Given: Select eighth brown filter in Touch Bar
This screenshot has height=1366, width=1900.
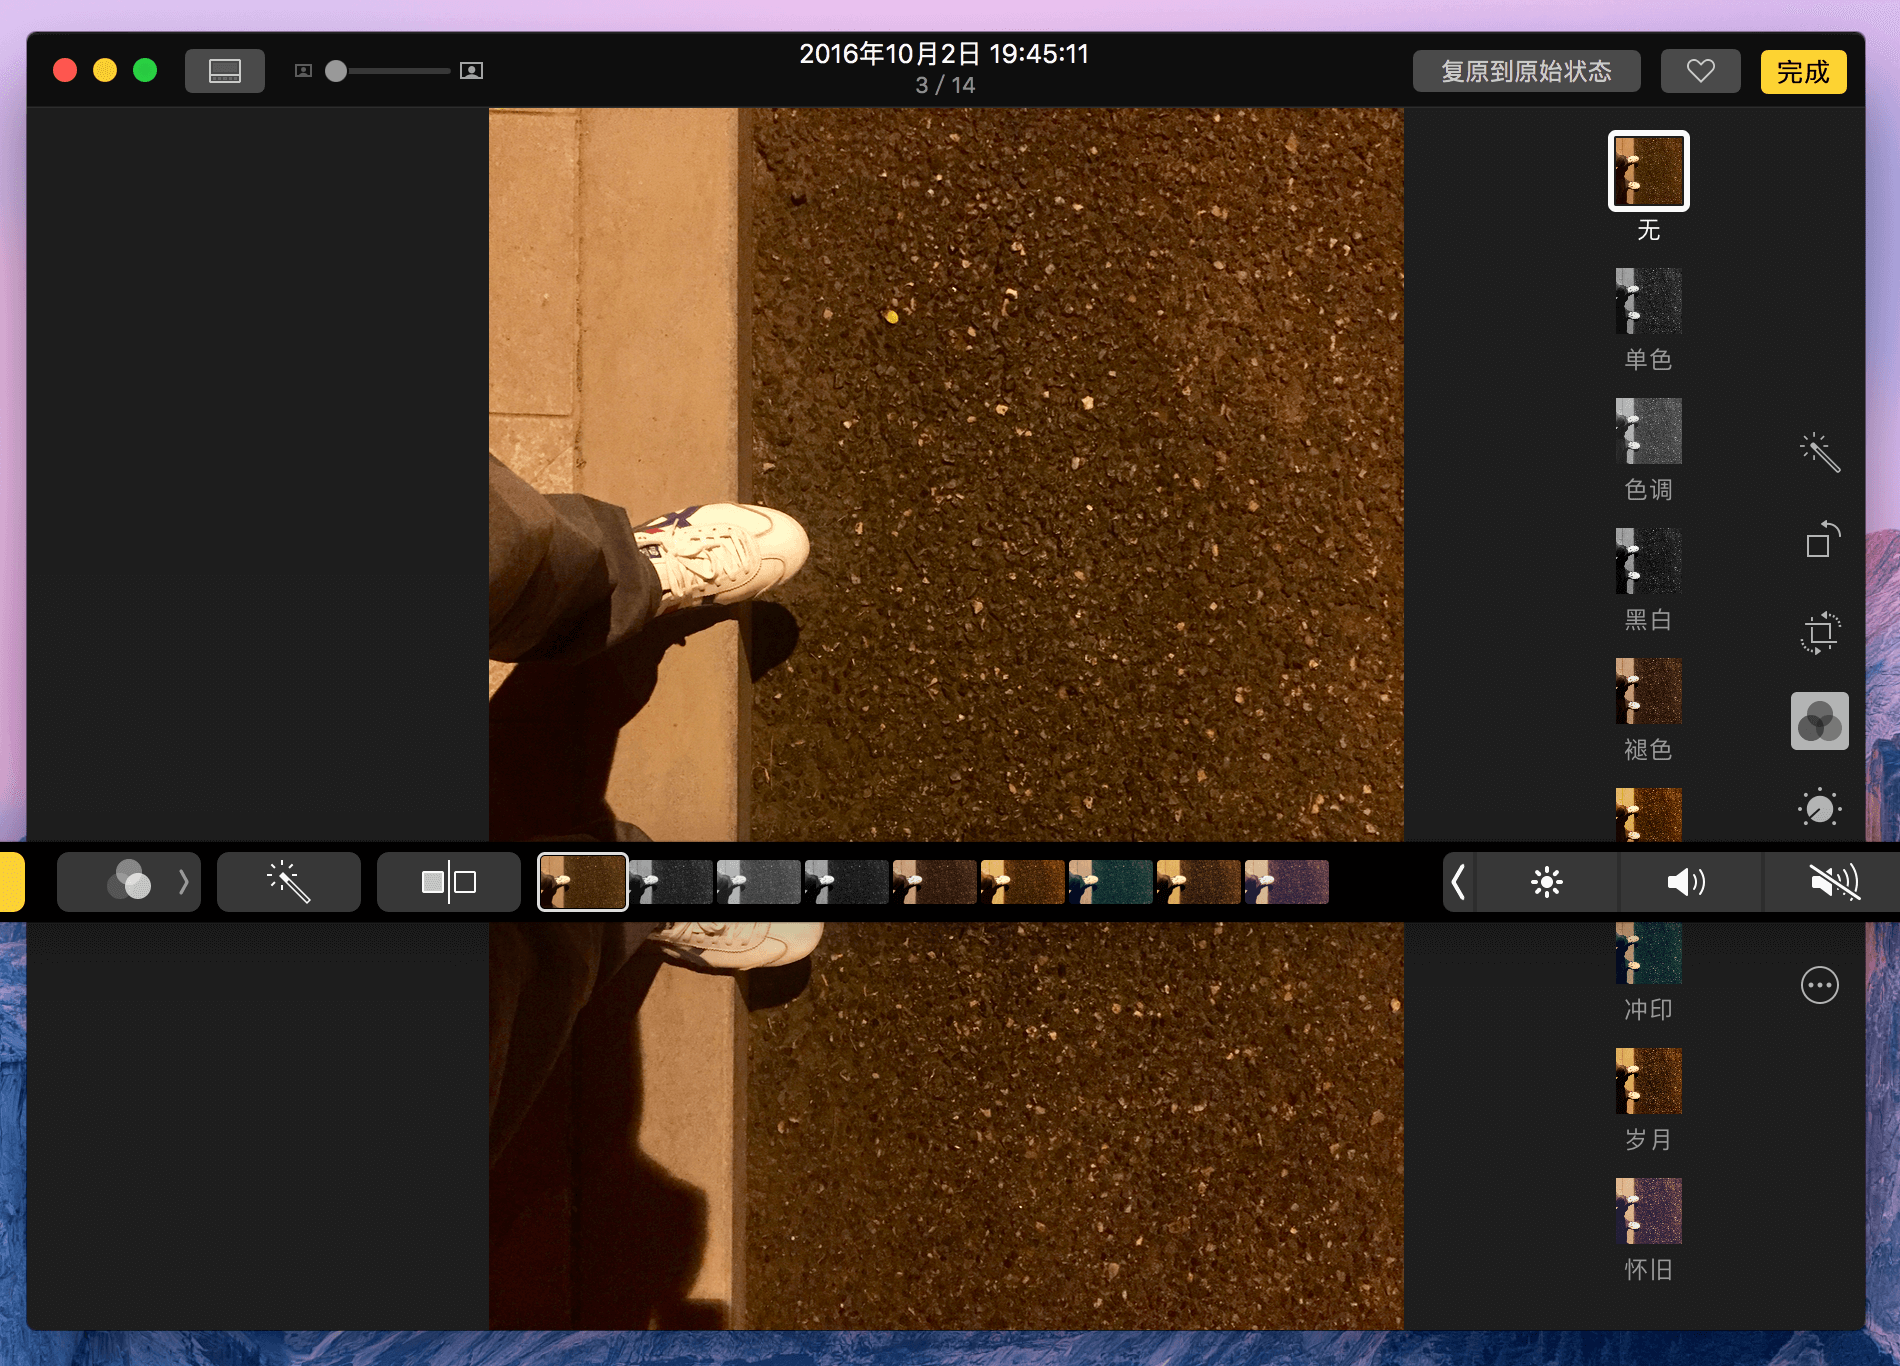Looking at the screenshot, I should click(1199, 882).
